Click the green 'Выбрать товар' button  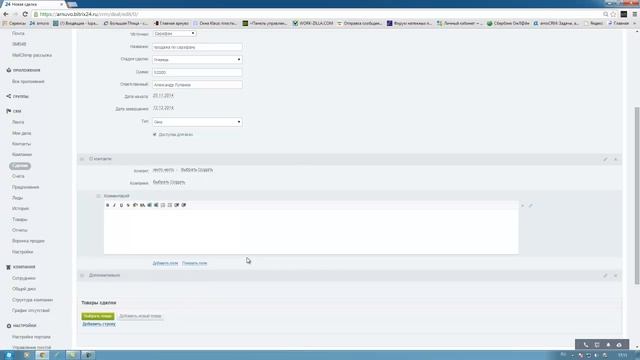coord(98,316)
